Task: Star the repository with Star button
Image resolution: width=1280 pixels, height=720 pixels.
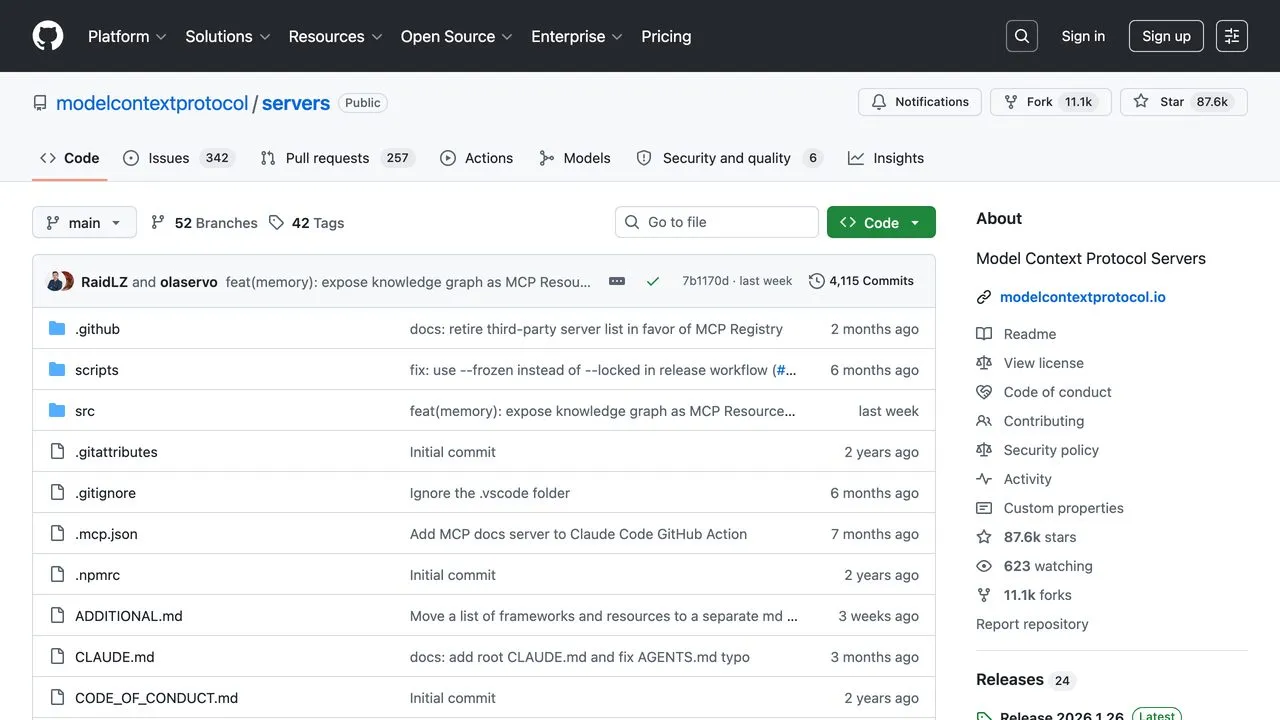Action: tap(1184, 102)
